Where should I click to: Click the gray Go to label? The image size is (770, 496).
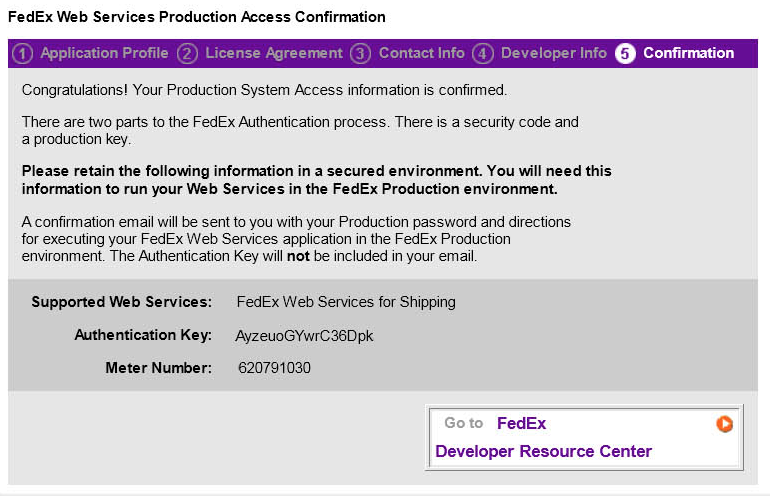pyautogui.click(x=463, y=423)
